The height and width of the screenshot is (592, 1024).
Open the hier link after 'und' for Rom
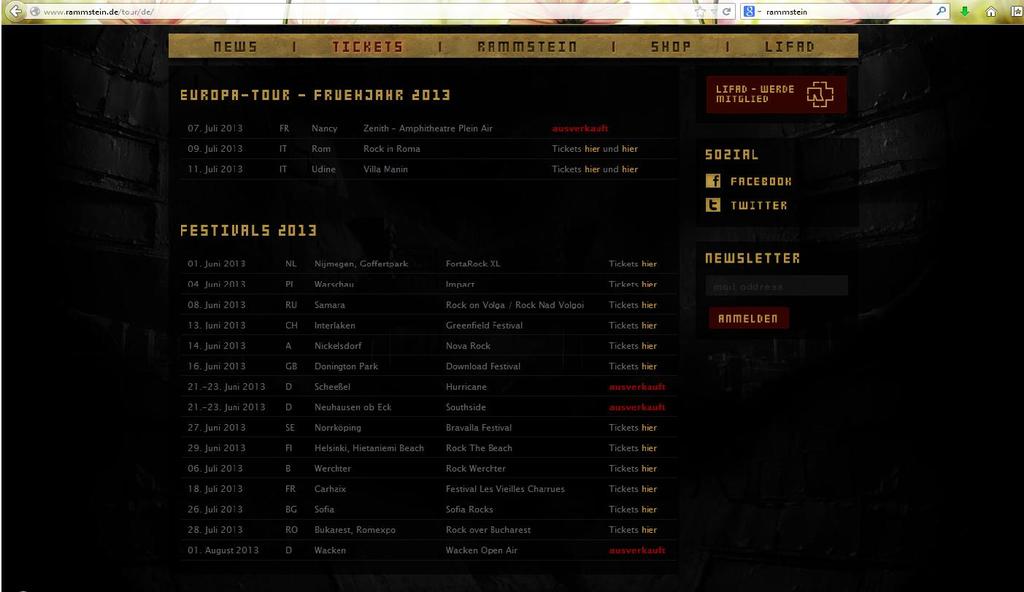pos(630,149)
